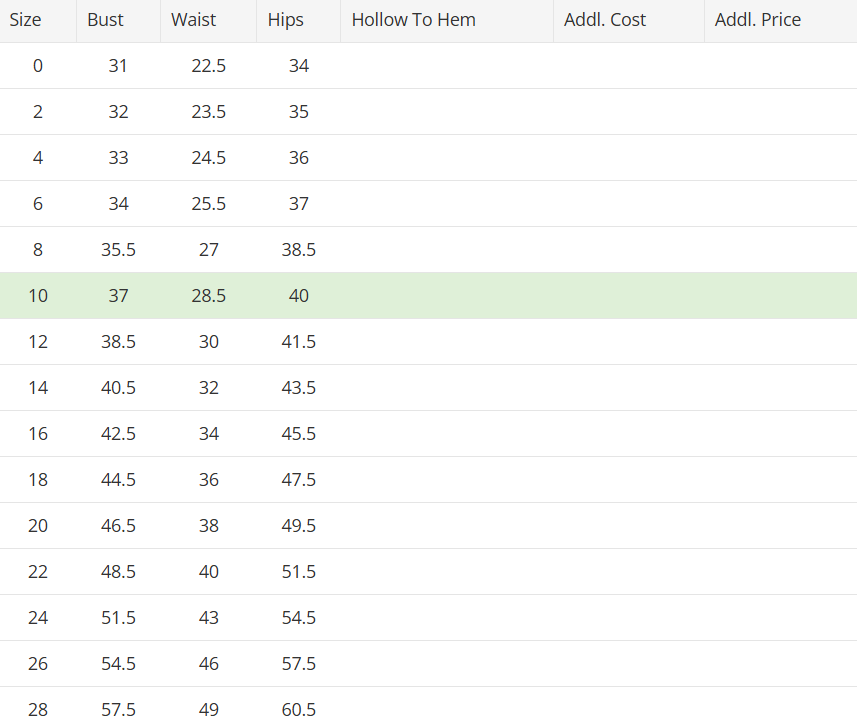
Task: Click hips value 45.5
Action: tap(298, 433)
